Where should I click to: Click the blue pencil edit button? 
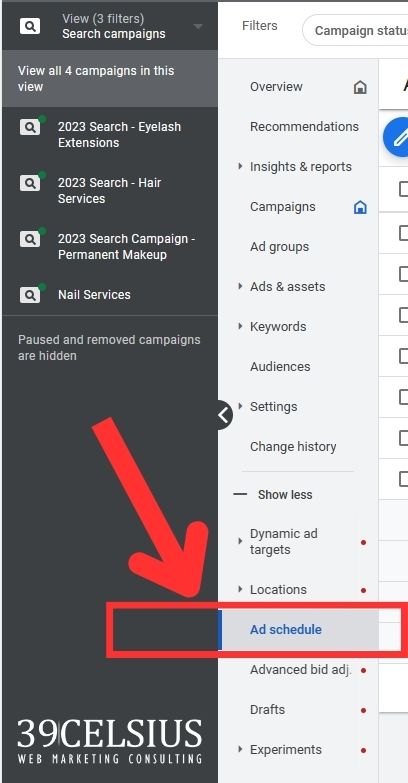point(397,137)
